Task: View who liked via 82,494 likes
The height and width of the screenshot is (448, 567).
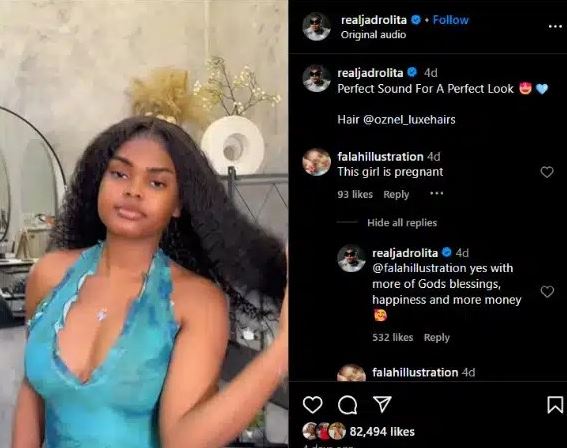Action: point(382,432)
